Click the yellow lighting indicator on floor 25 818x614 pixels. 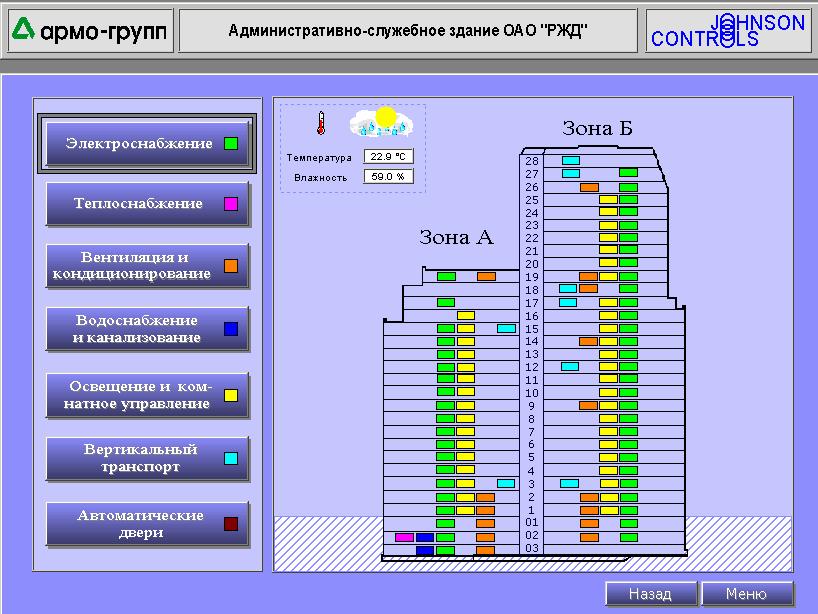point(608,199)
